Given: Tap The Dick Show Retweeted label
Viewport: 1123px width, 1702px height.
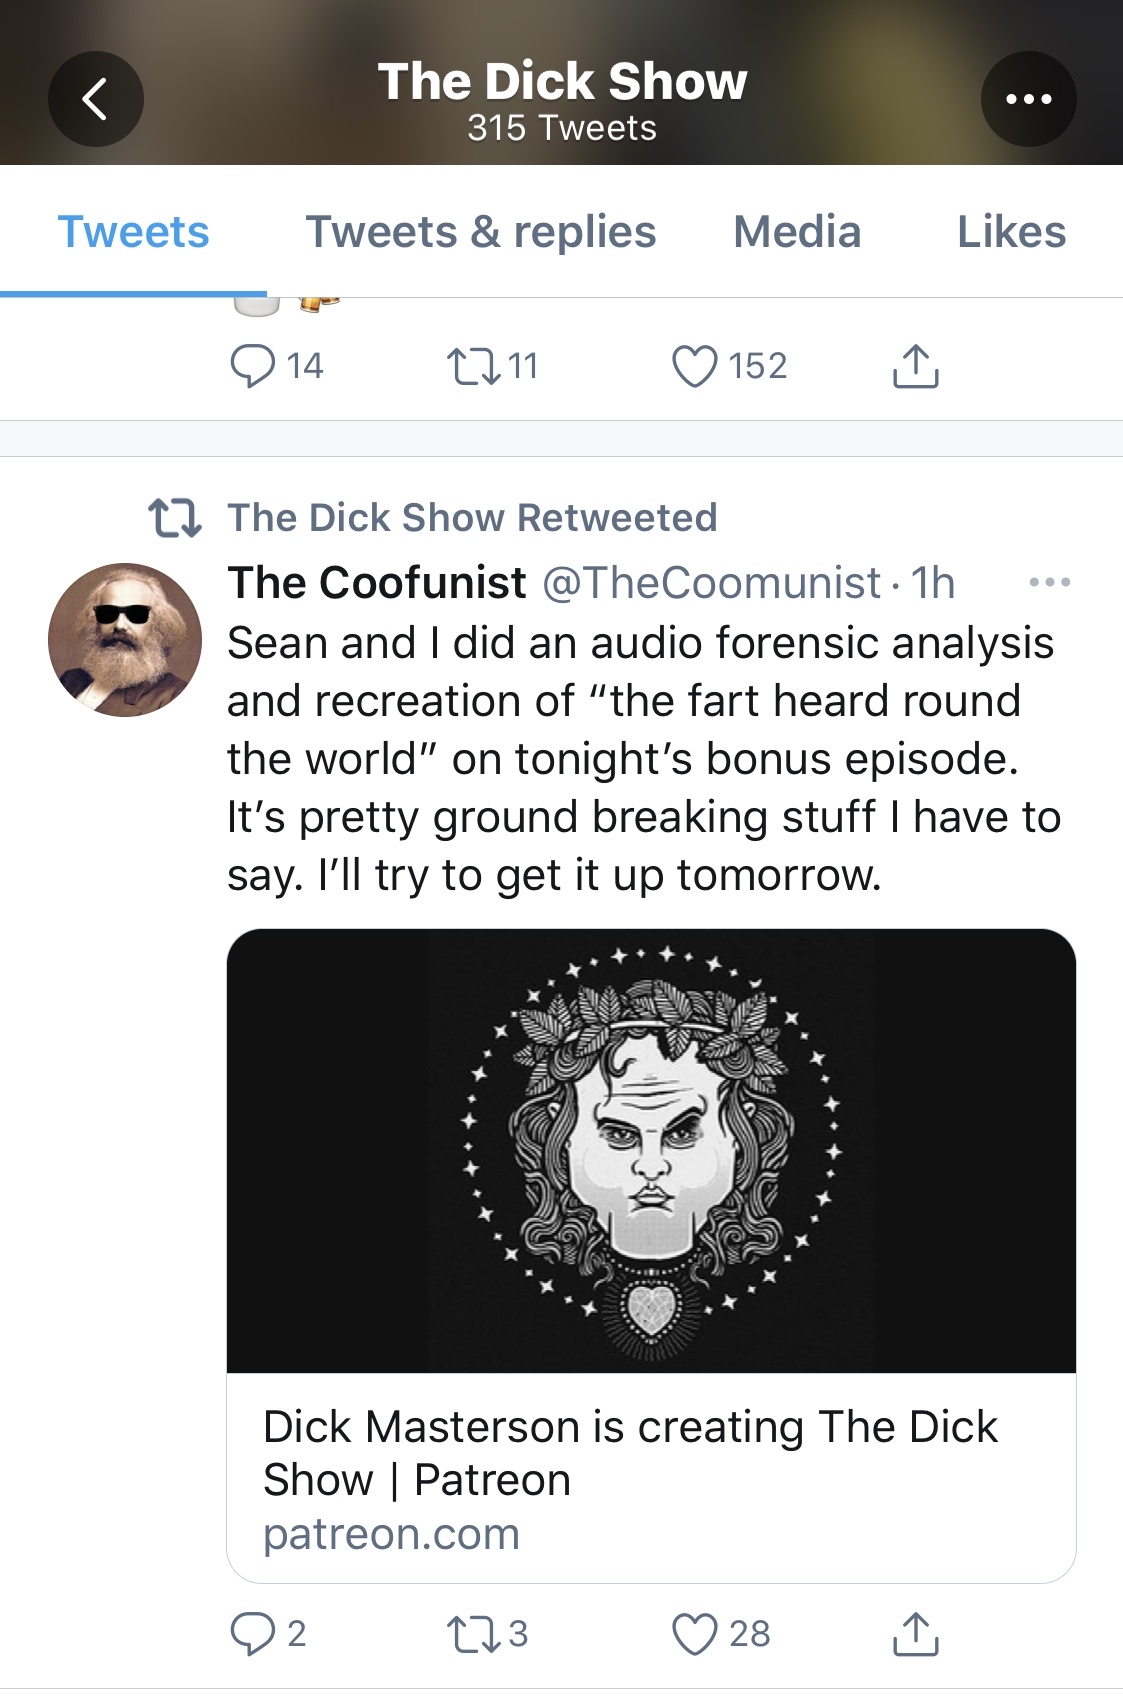Looking at the screenshot, I should point(472,518).
